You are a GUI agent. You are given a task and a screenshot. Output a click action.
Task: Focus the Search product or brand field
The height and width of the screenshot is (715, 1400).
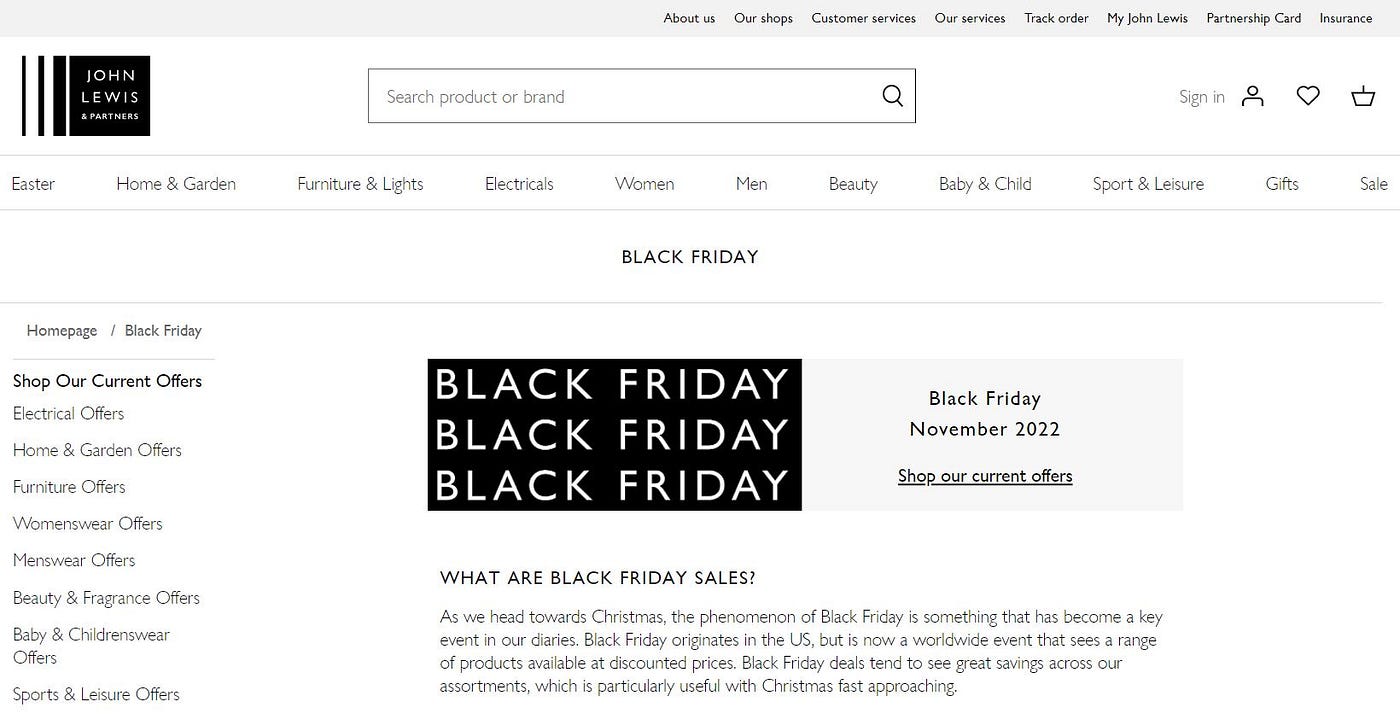[x=642, y=96]
